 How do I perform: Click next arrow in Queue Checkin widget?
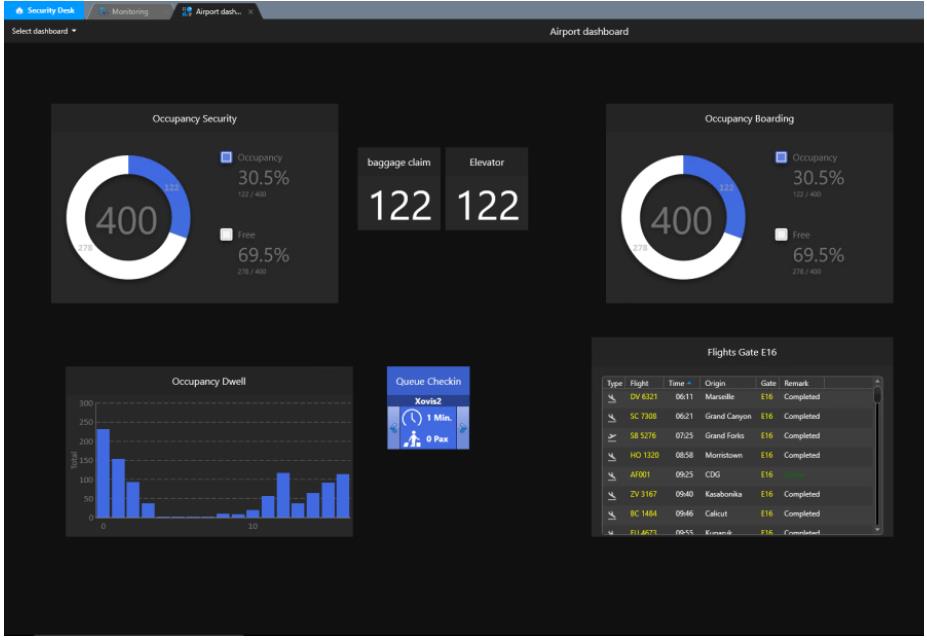(x=463, y=428)
